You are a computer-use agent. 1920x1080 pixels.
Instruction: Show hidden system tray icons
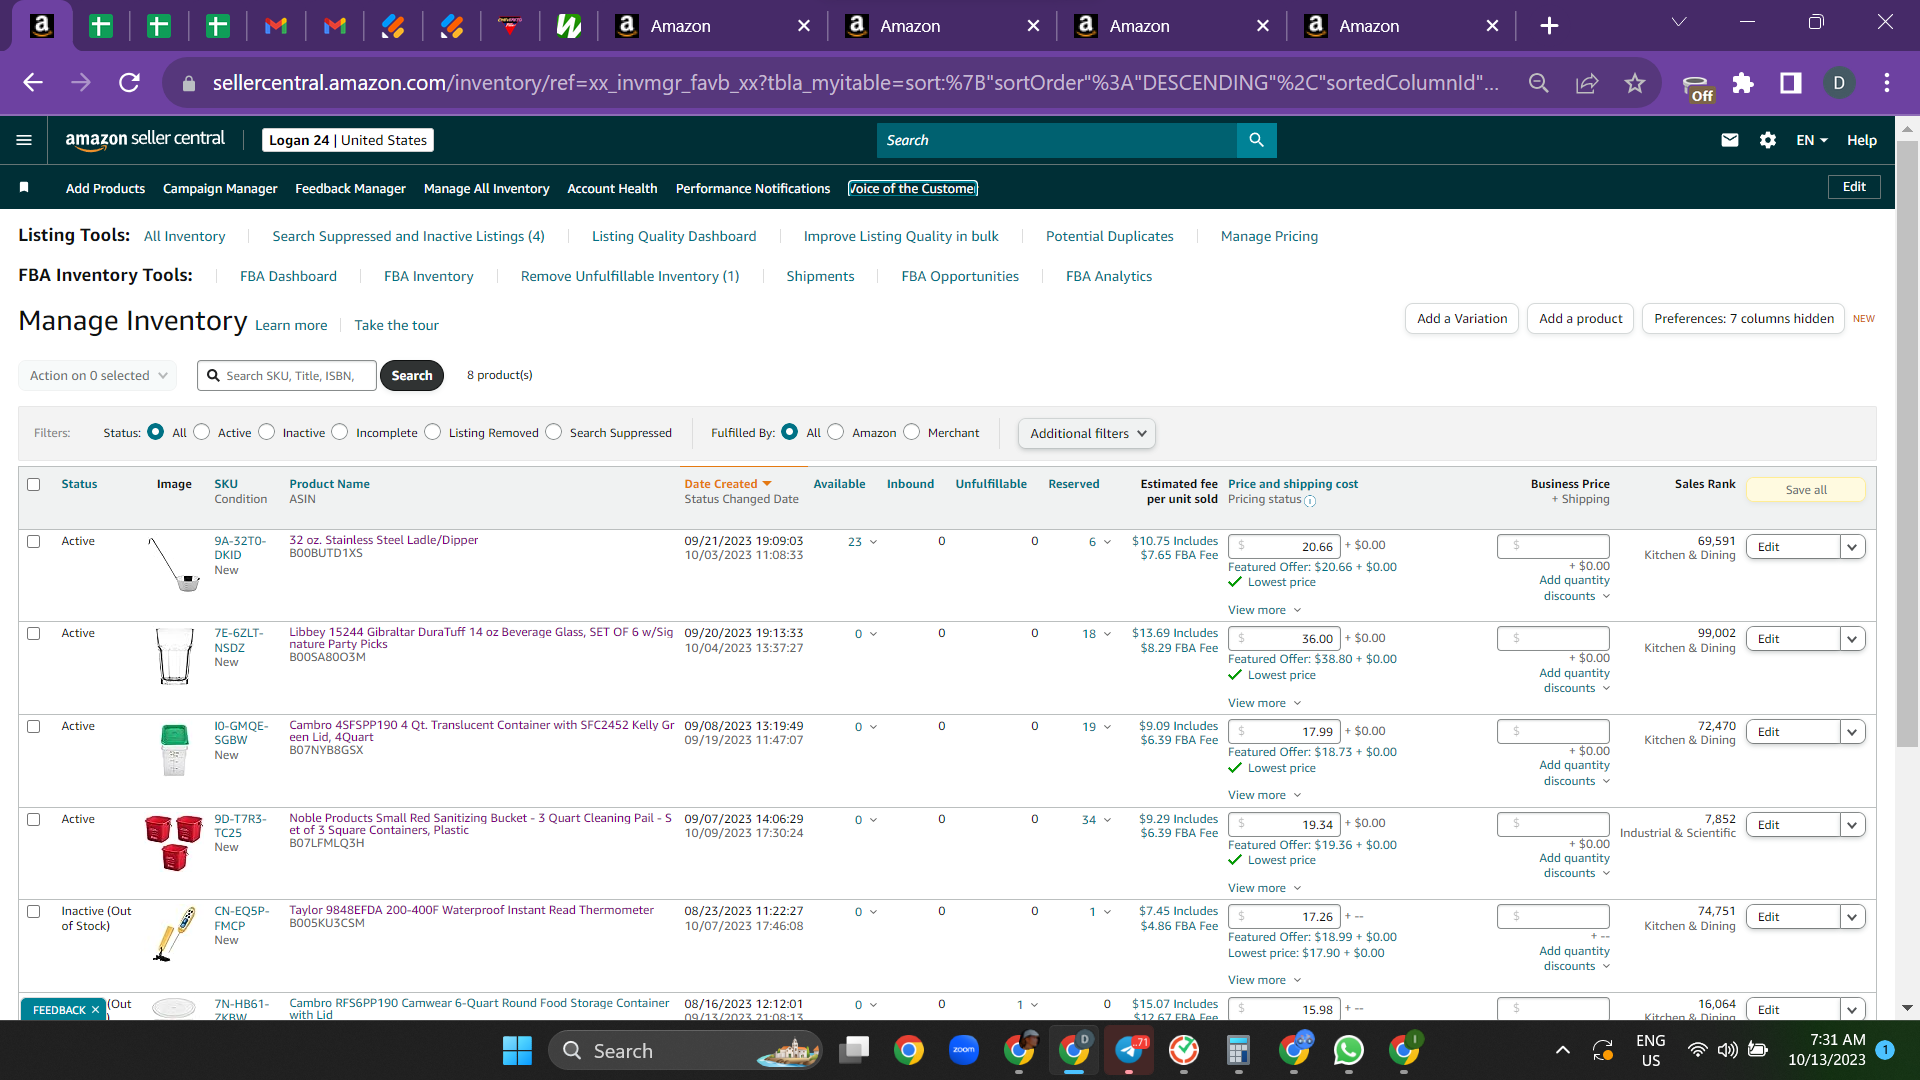[x=1562, y=1050]
